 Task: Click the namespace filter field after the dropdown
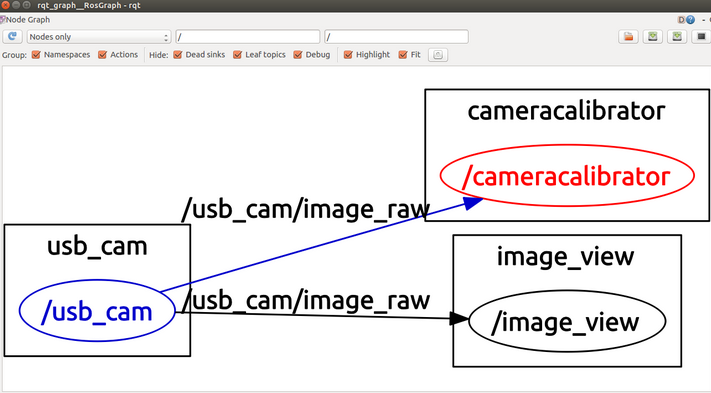tap(248, 37)
